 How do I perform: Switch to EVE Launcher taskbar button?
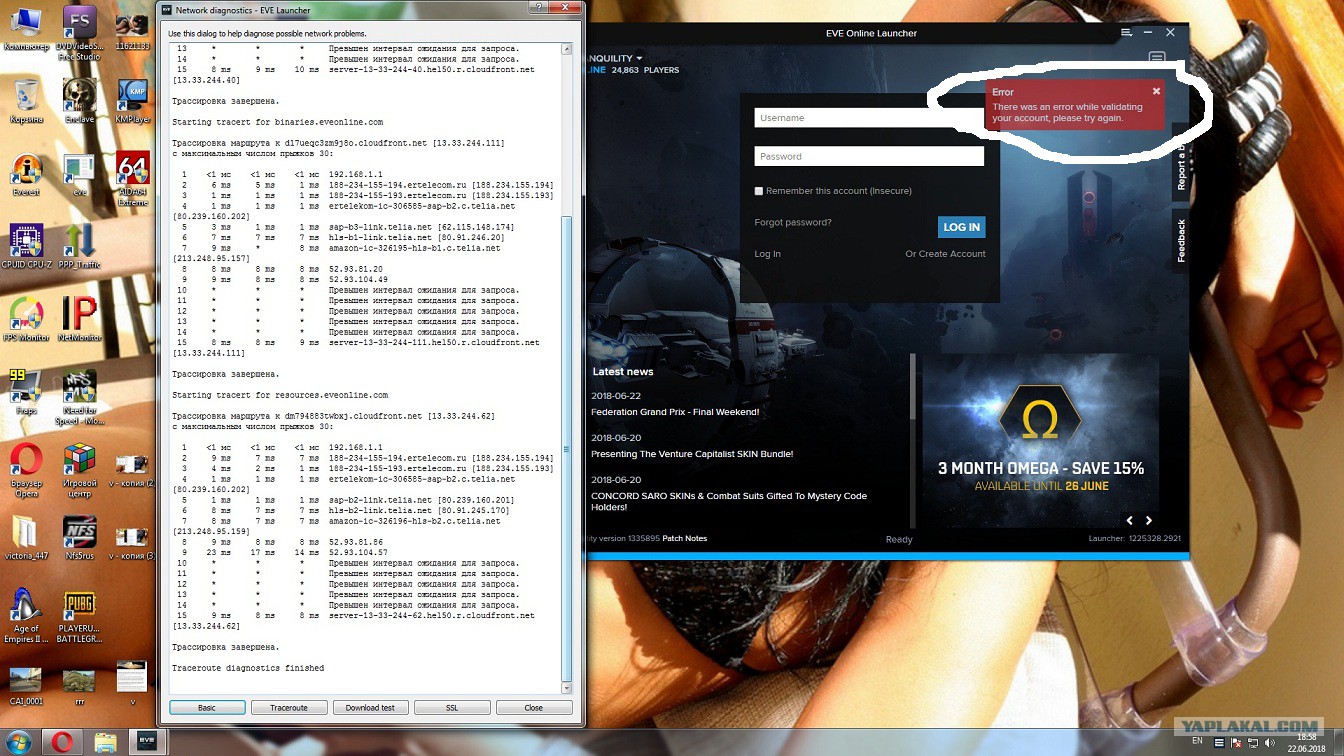(x=146, y=742)
